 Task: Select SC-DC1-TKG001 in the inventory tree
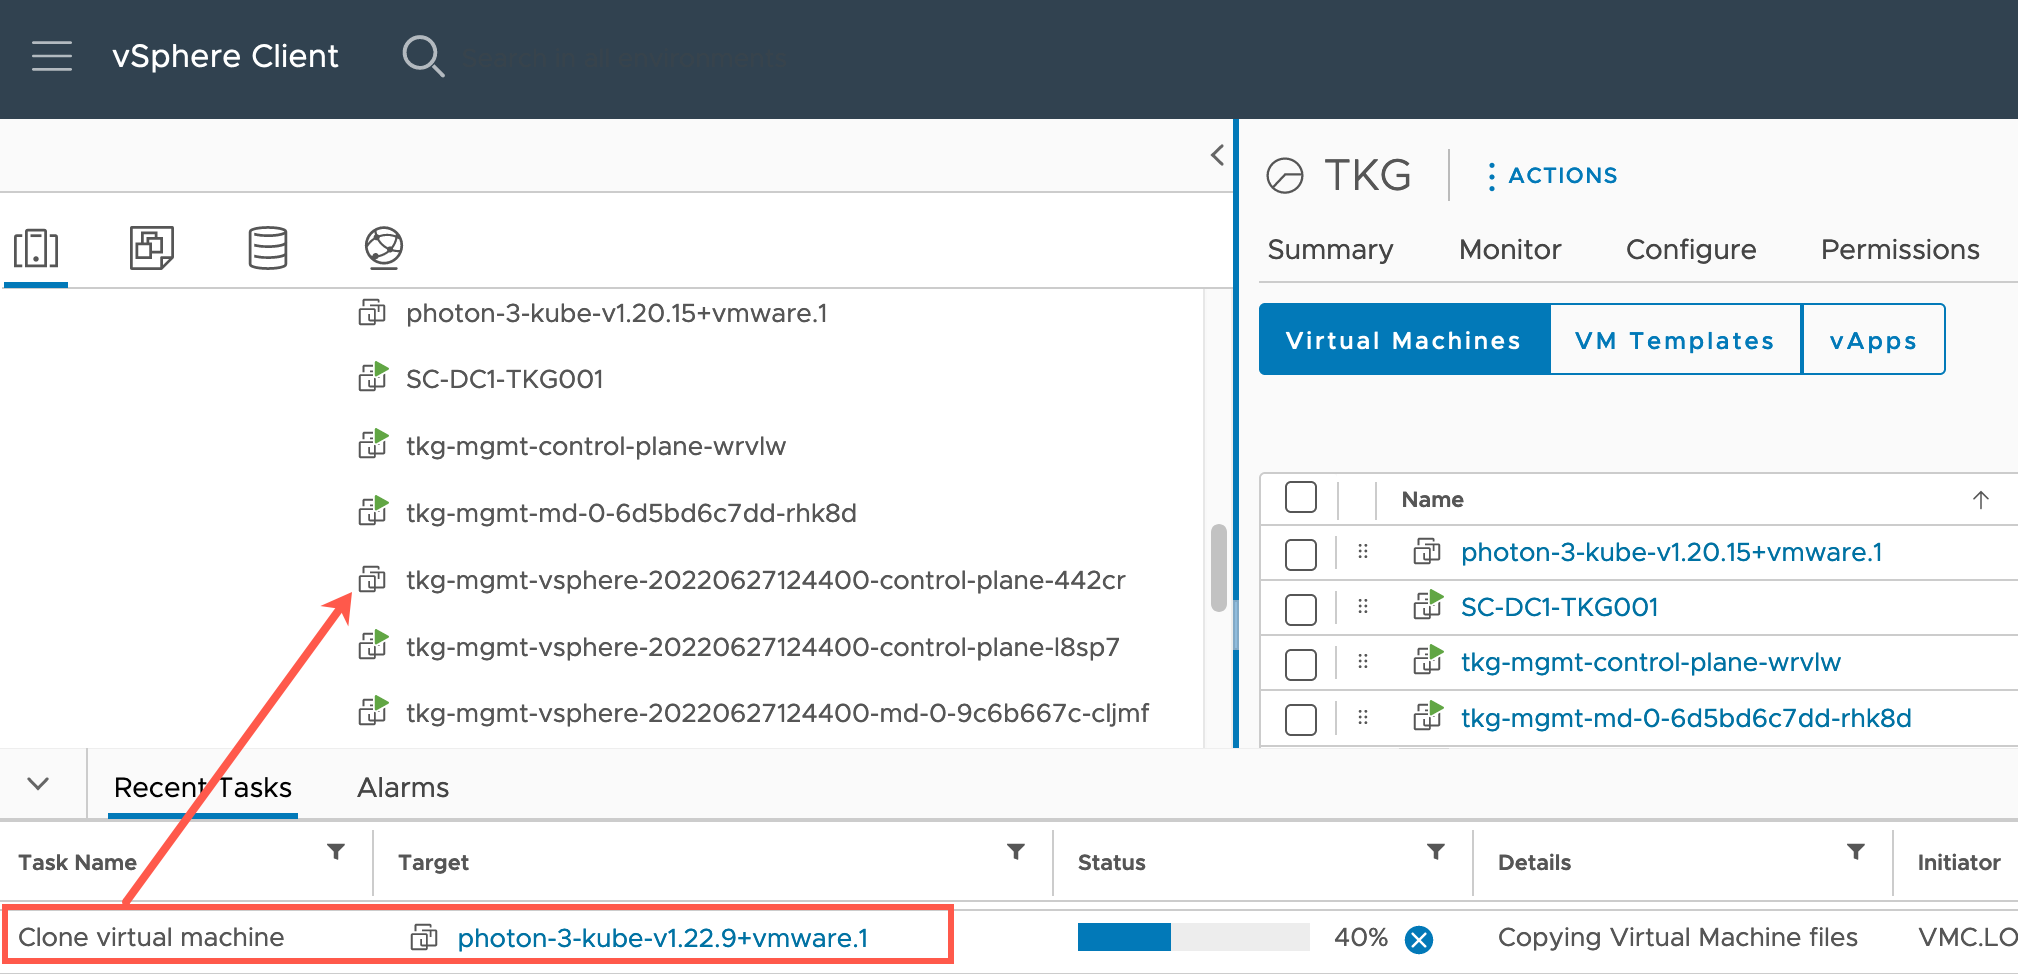504,379
